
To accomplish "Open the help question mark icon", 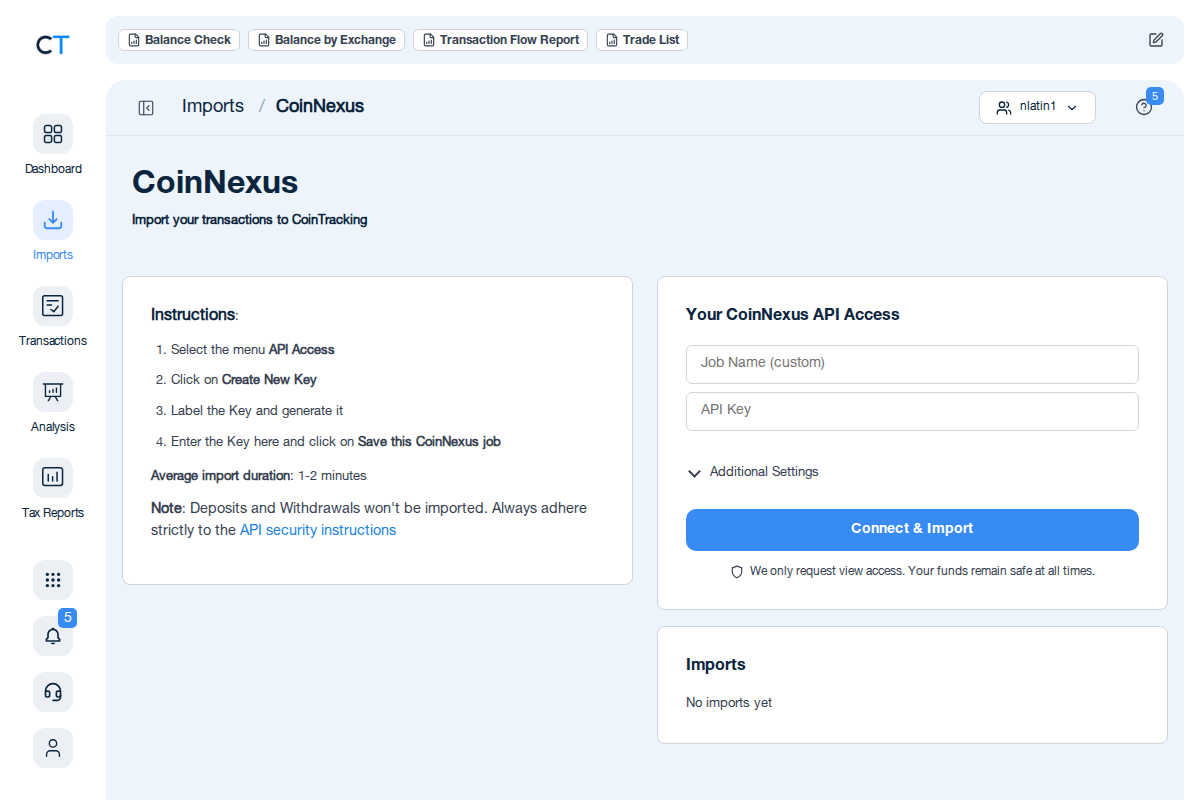I will coord(1144,107).
